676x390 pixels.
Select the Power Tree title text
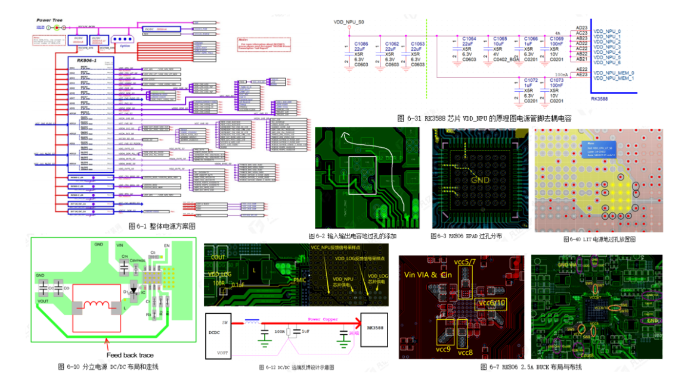click(x=49, y=20)
